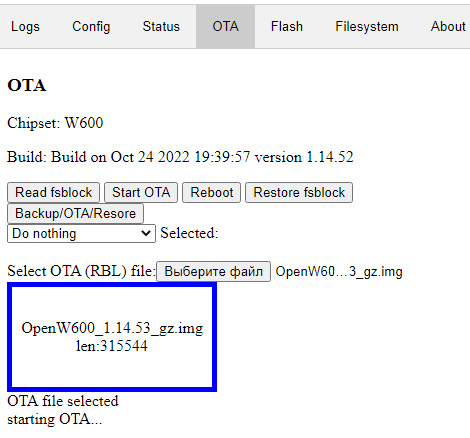Click the Выберите файл file chooser
470x438 pixels.
click(213, 271)
